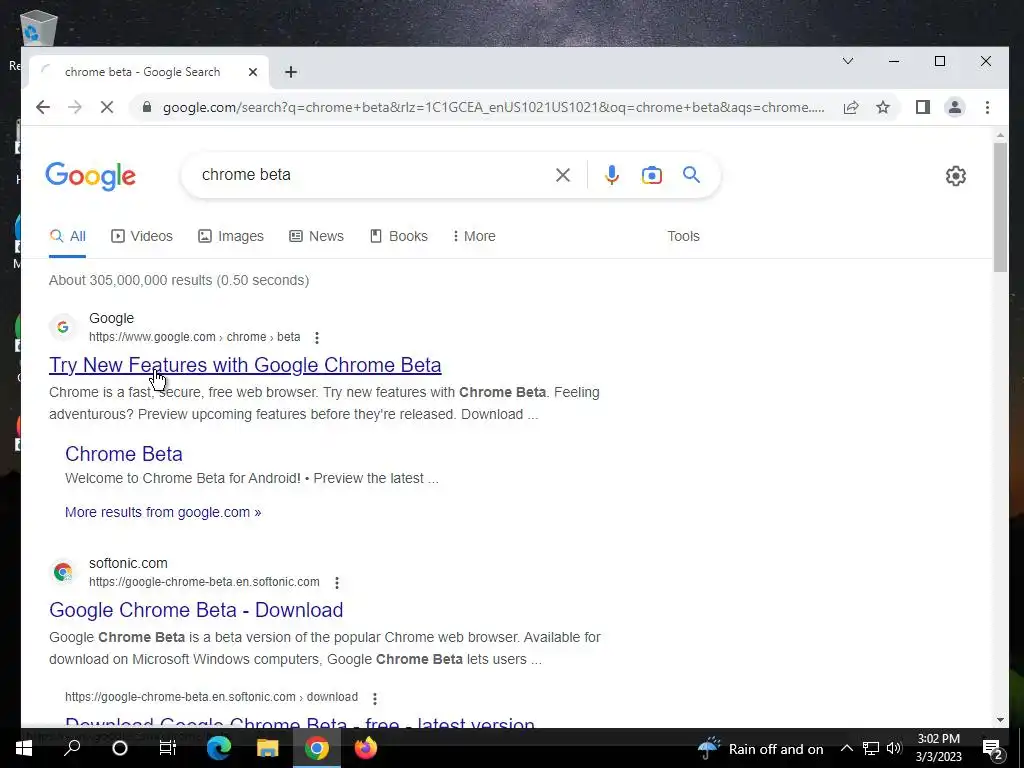Launch Microsoft Edge from the taskbar
Image resolution: width=1024 pixels, height=768 pixels.
219,748
